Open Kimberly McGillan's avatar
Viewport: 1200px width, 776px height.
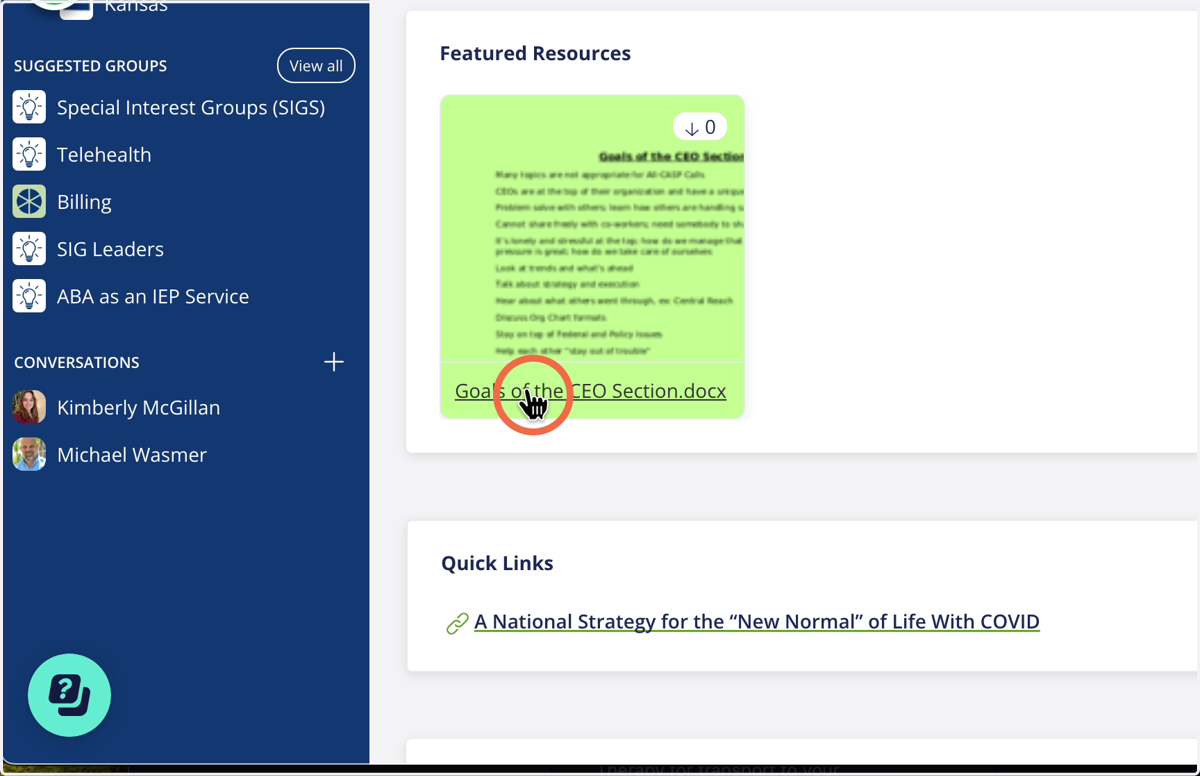[29, 407]
